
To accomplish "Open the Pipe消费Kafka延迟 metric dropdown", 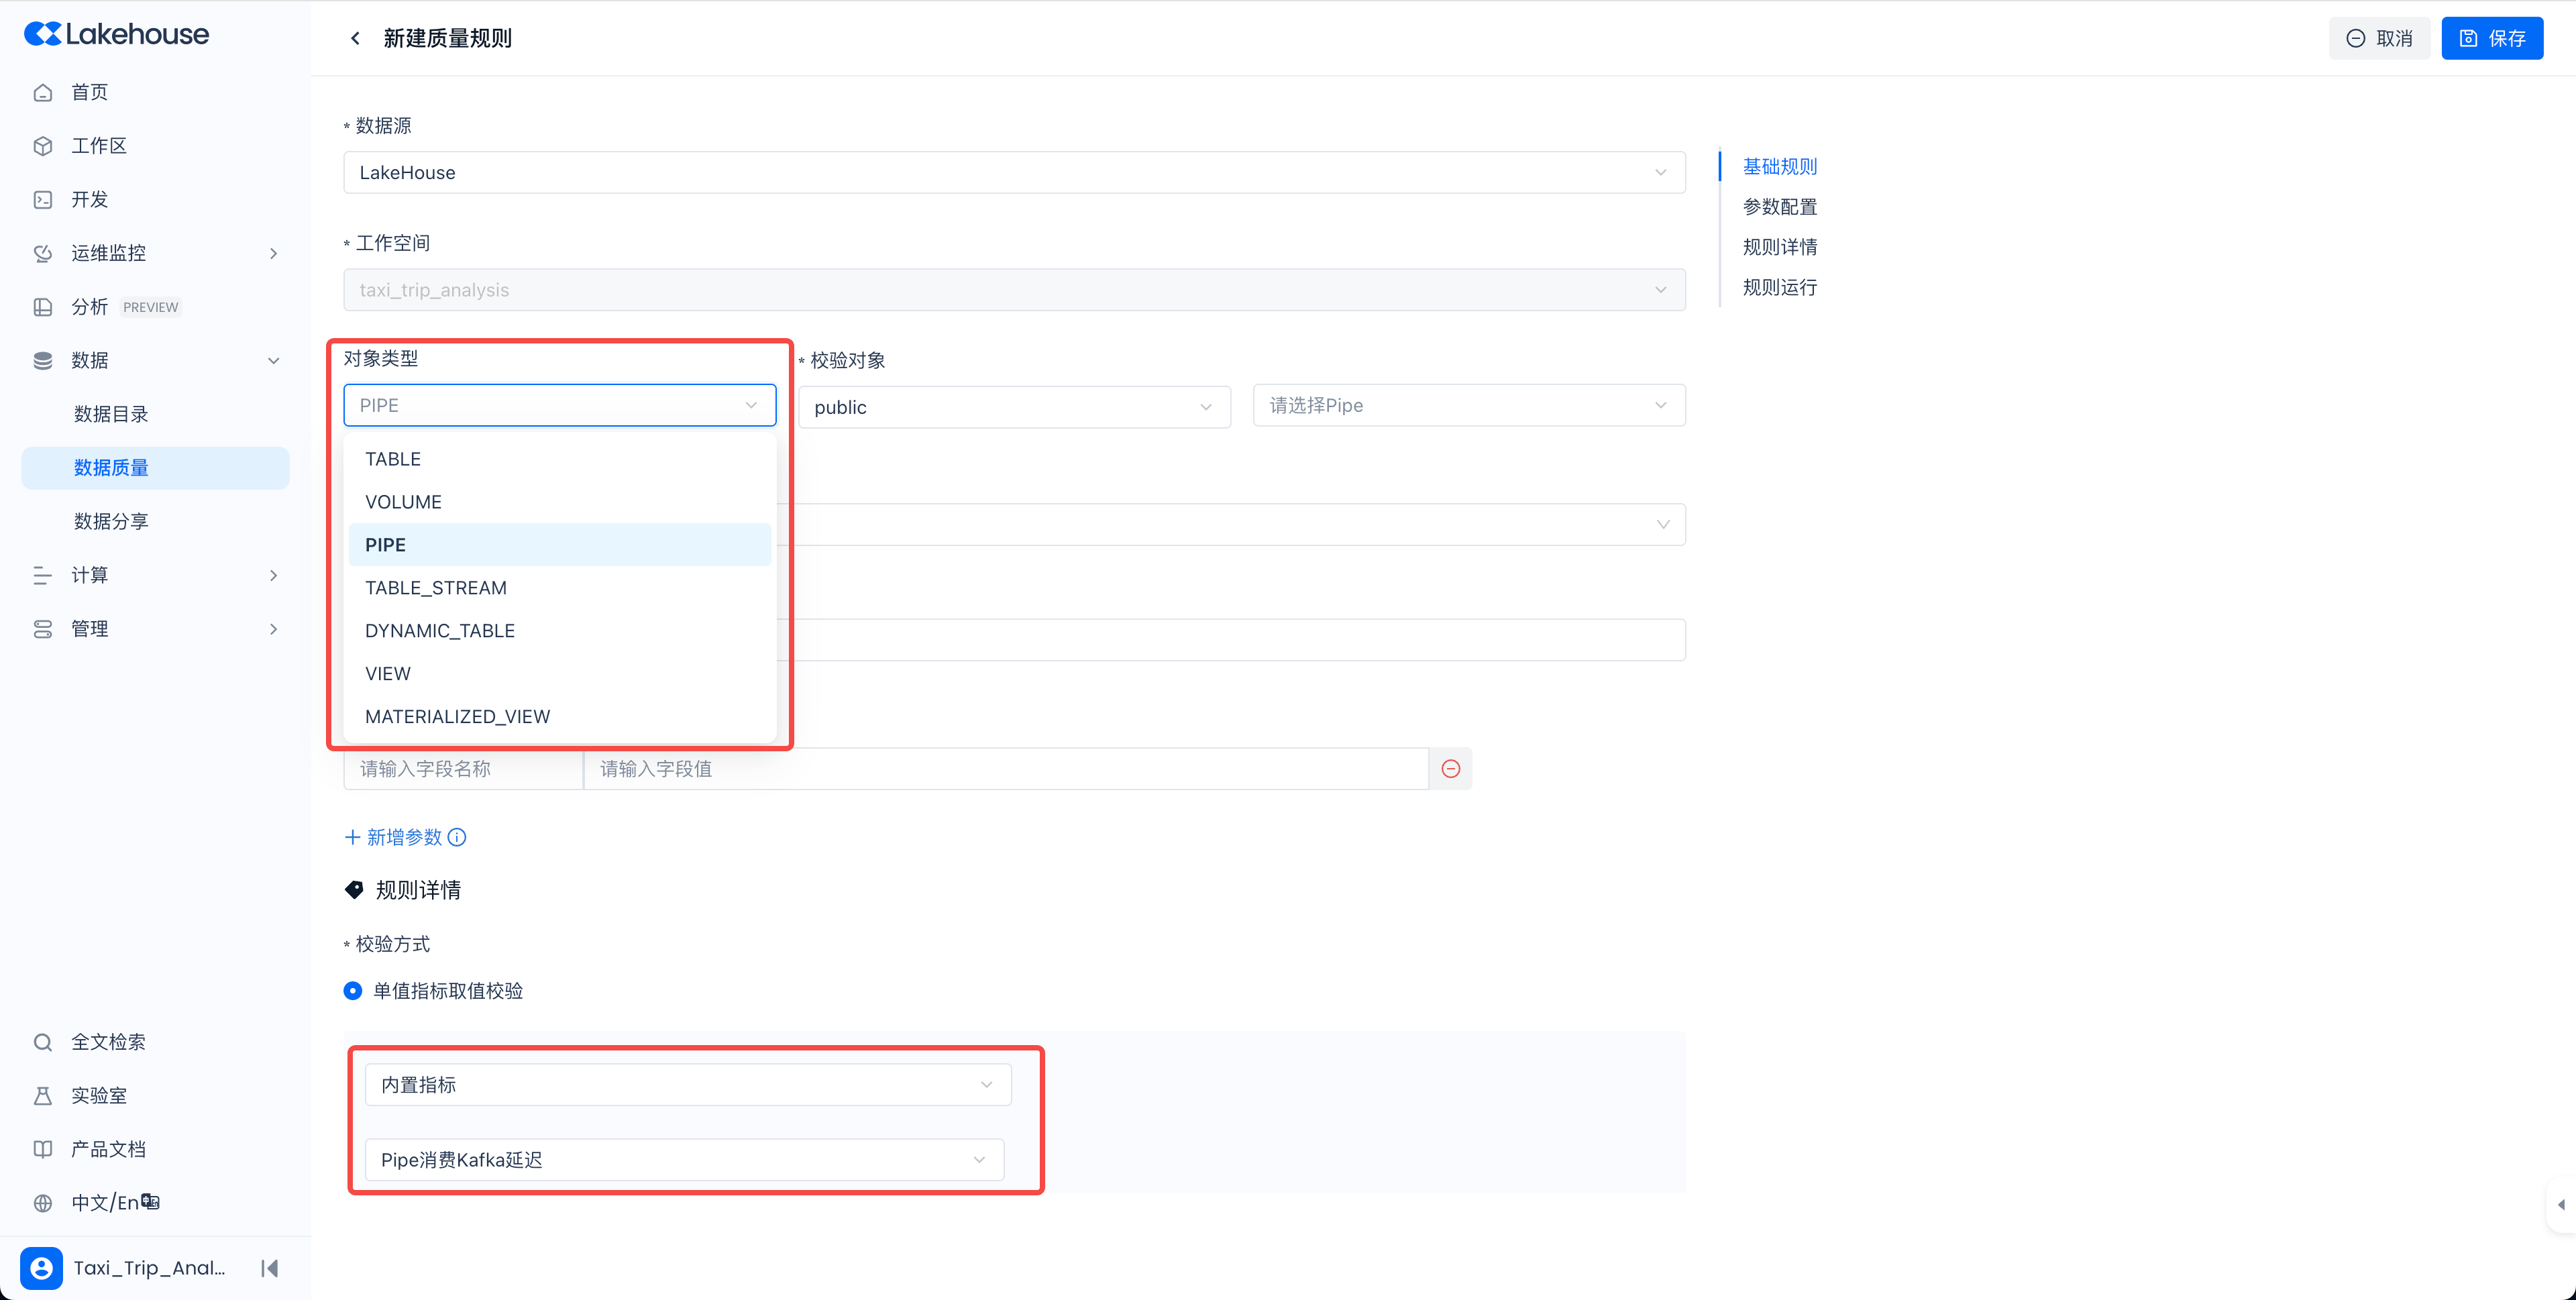I will point(684,1160).
